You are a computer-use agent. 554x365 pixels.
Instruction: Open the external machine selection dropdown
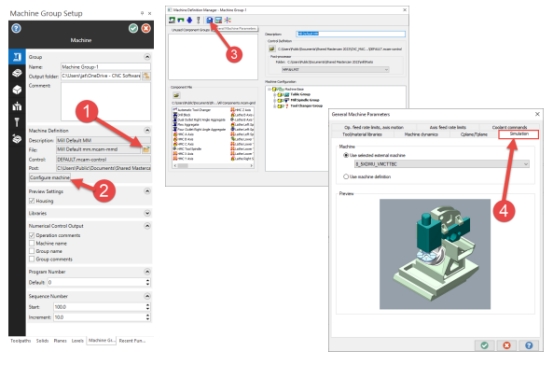441,164
